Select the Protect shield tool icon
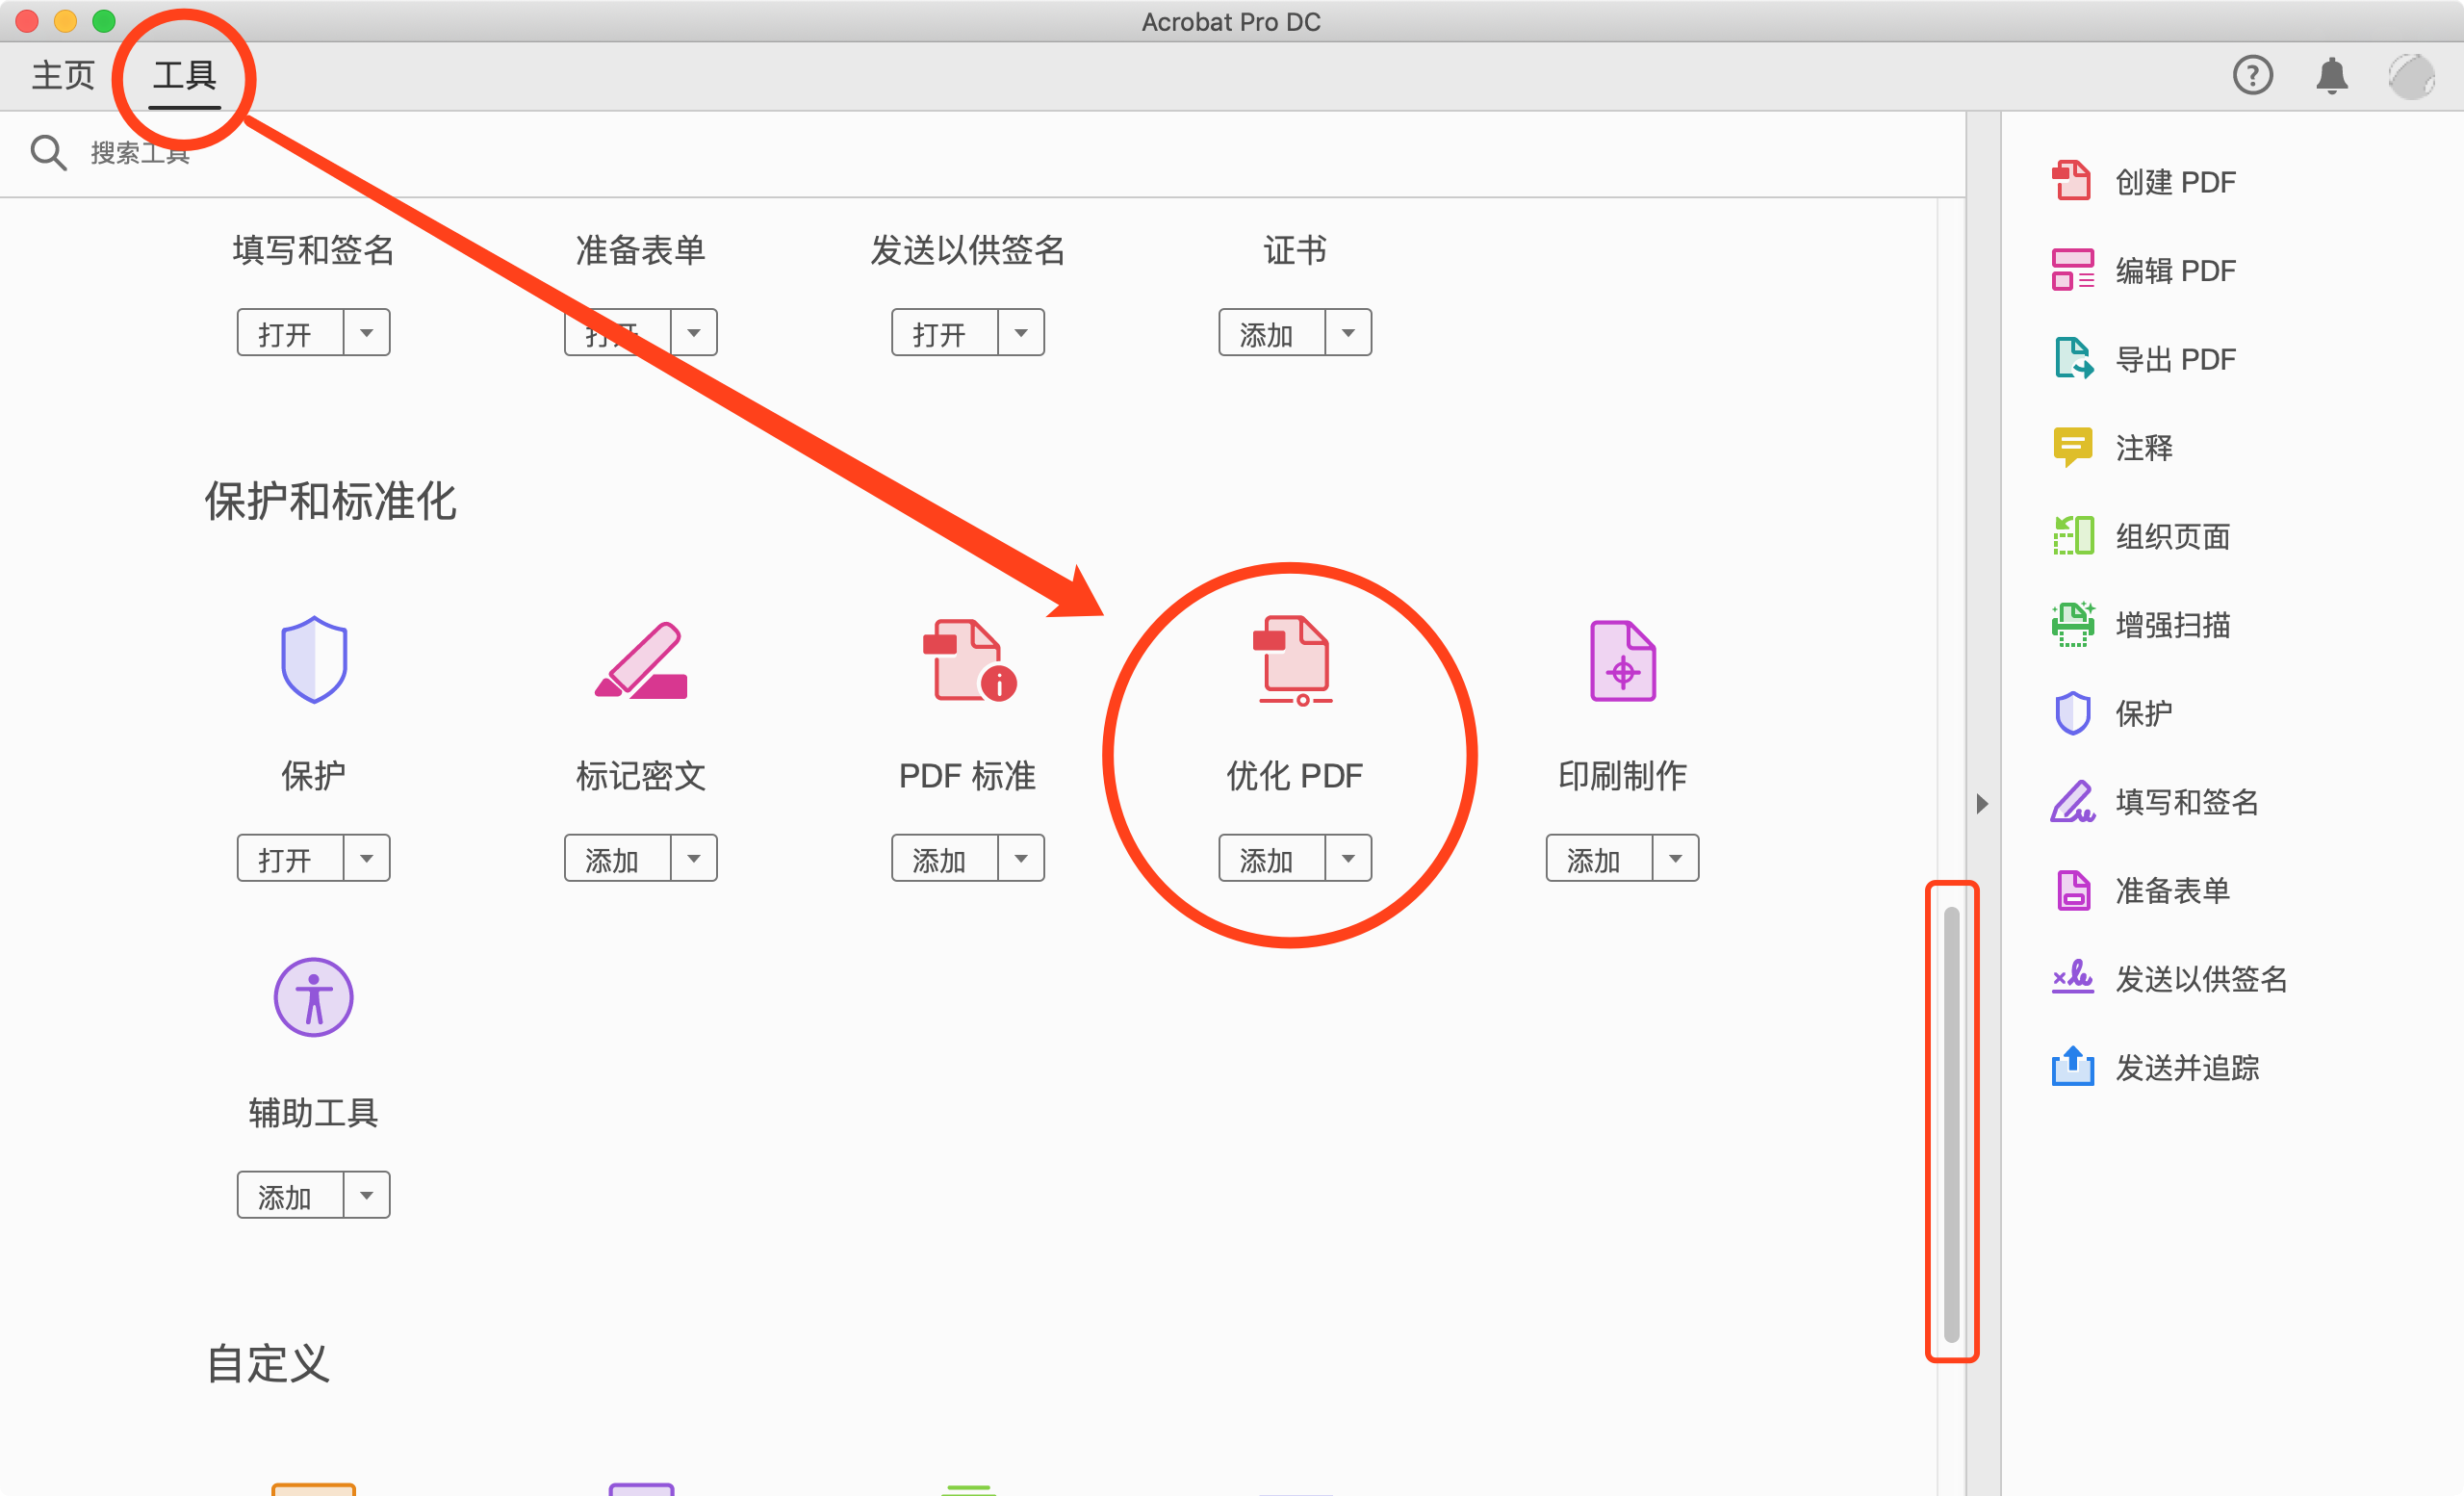 click(314, 659)
